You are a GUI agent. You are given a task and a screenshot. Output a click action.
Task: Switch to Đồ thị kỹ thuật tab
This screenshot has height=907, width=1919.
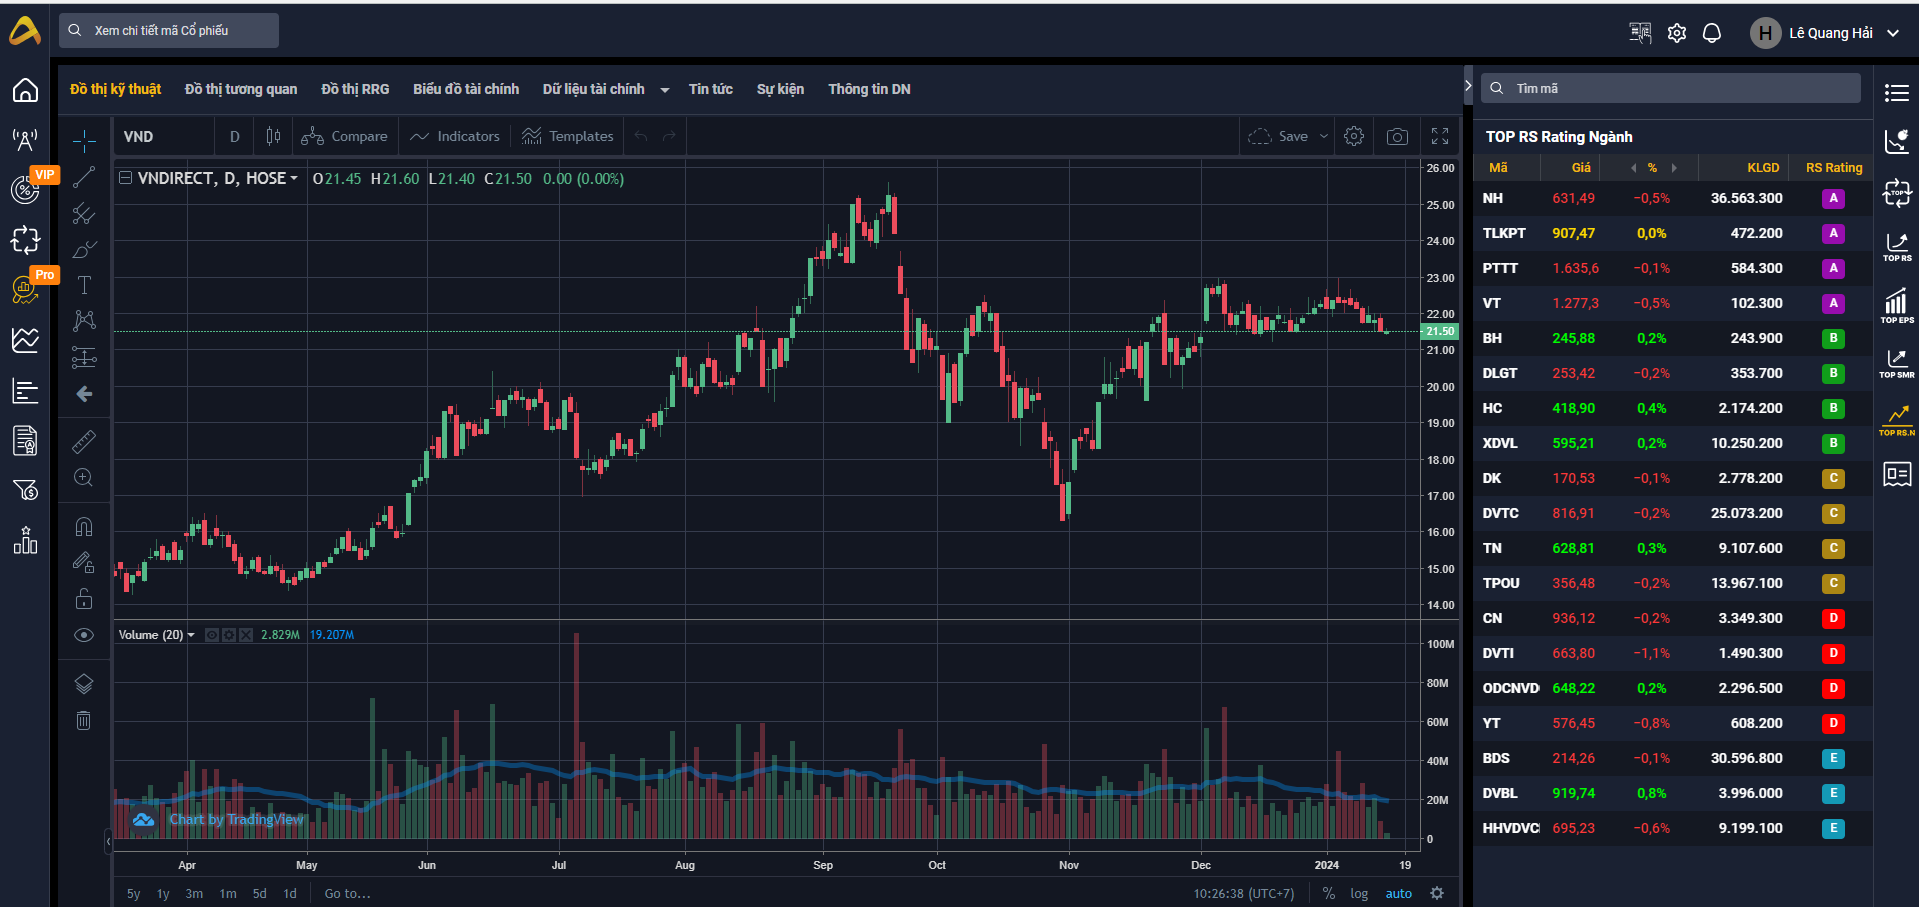click(x=115, y=89)
